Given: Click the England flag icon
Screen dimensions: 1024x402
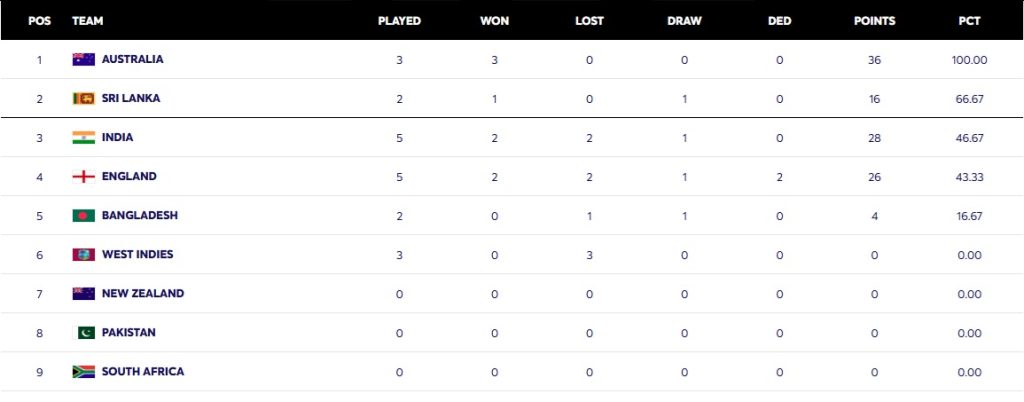Looking at the screenshot, I should (84, 177).
